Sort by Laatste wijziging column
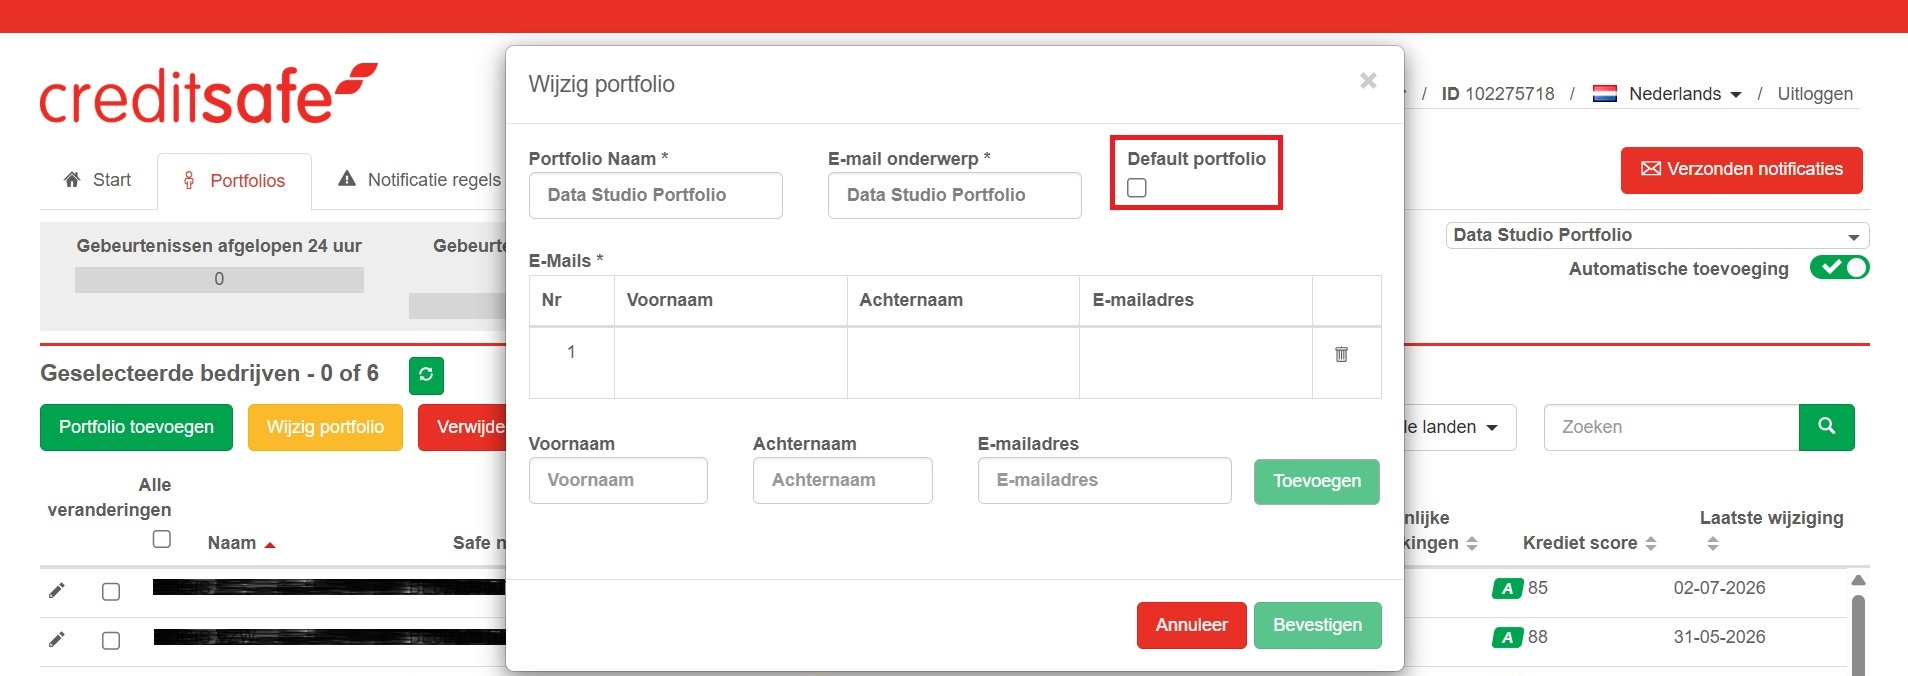This screenshot has width=1908, height=676. [1771, 530]
